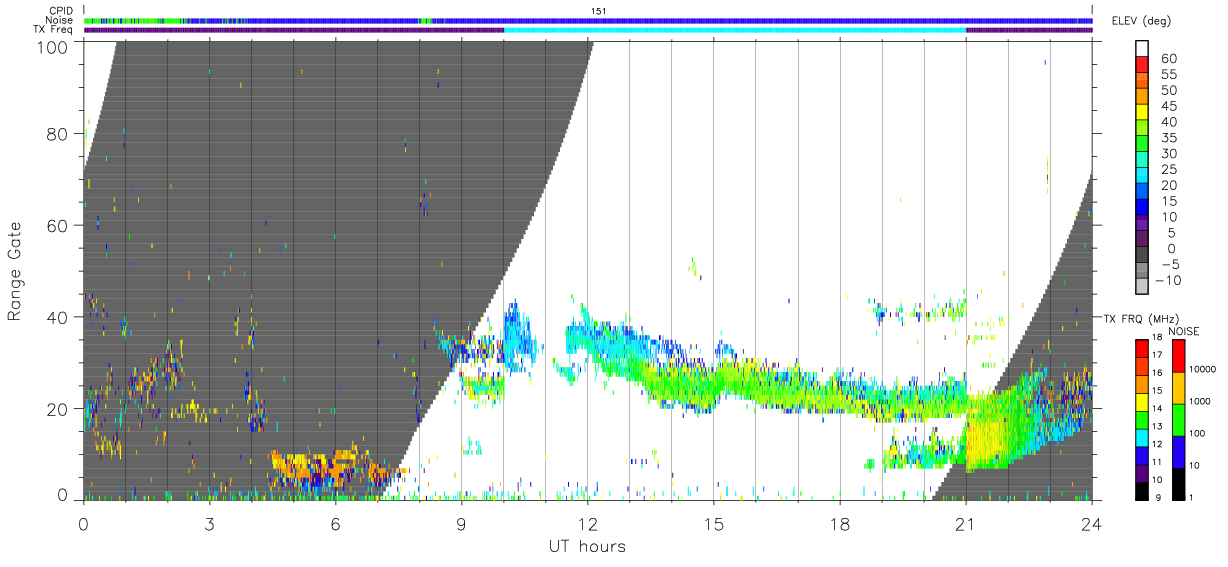The width and height of the screenshot is (1228, 567).
Task: Click the 80 tick on Range Gate axis
Action: tap(58, 134)
